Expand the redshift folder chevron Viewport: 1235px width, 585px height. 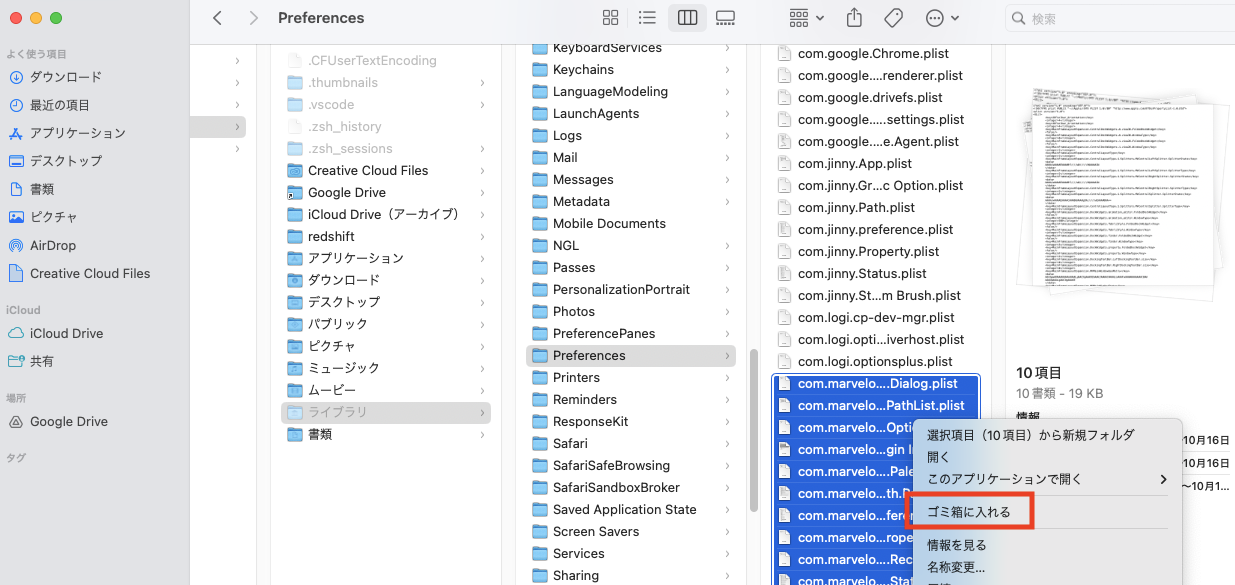(x=482, y=237)
